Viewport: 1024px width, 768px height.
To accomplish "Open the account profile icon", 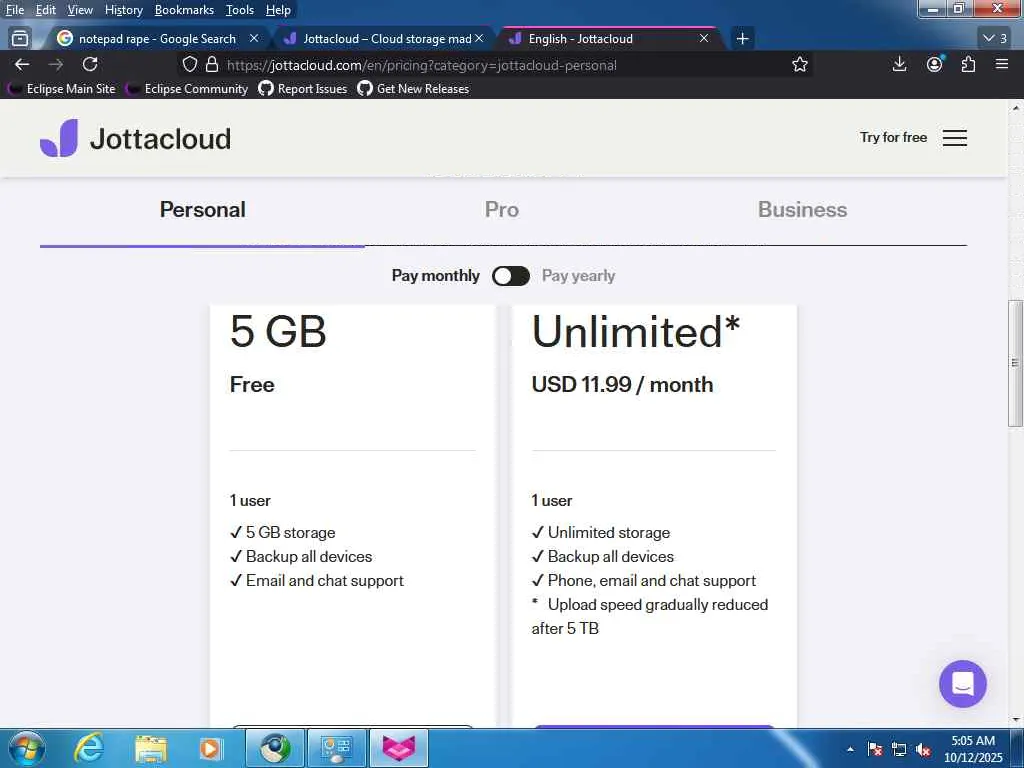I will point(935,64).
